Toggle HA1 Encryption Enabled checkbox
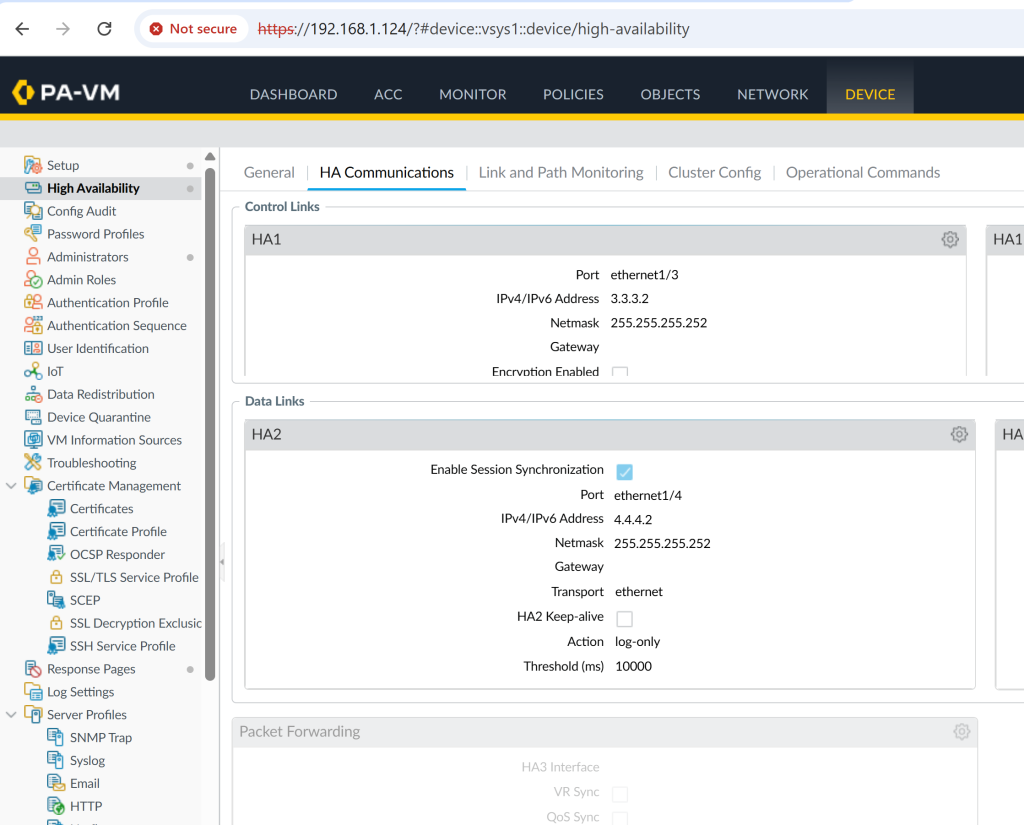 (620, 372)
